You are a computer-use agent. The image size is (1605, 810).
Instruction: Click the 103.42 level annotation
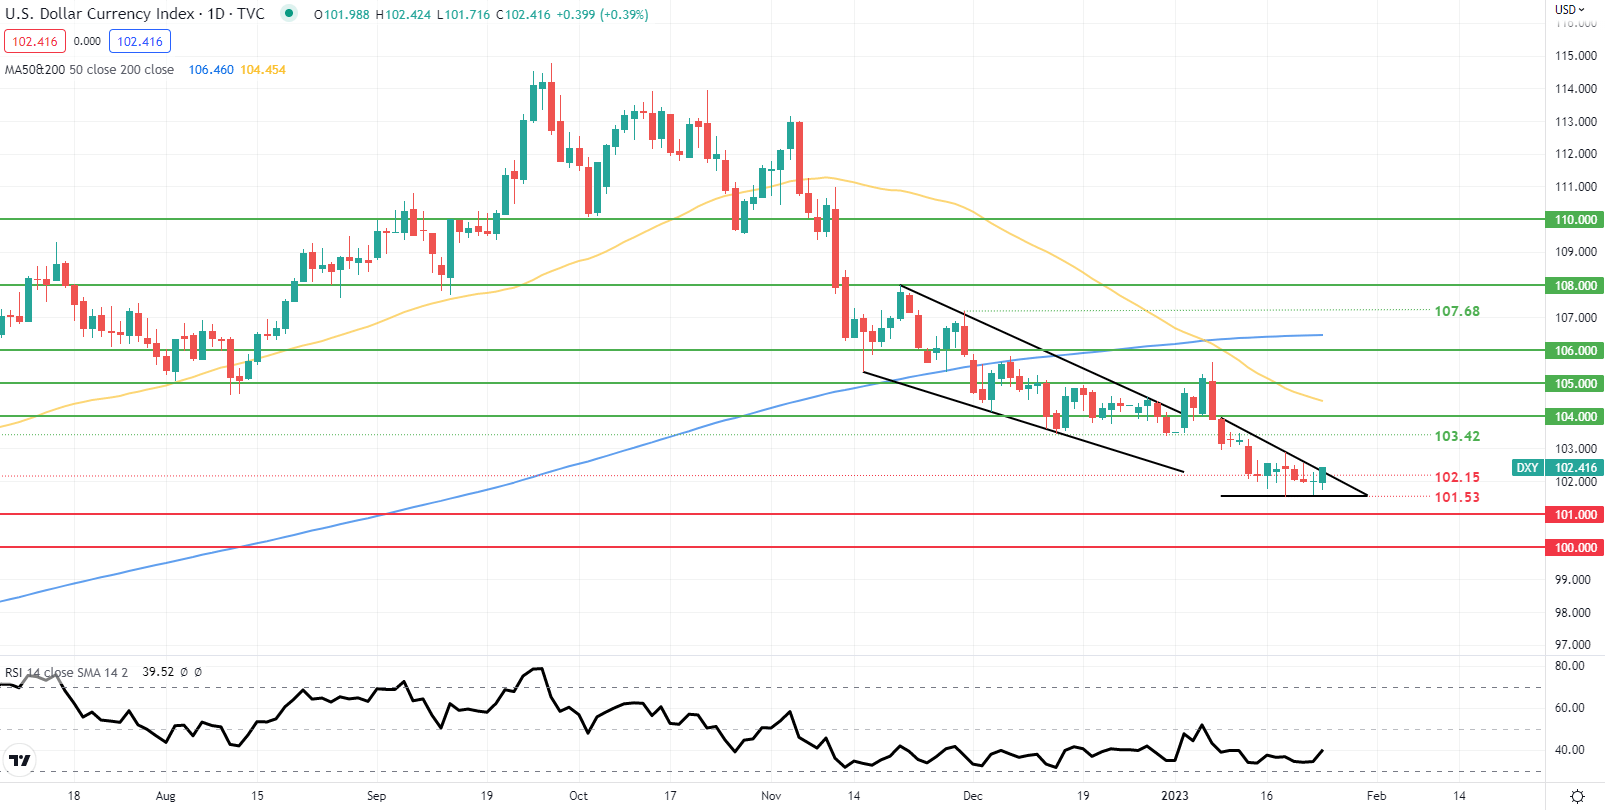pos(1457,436)
